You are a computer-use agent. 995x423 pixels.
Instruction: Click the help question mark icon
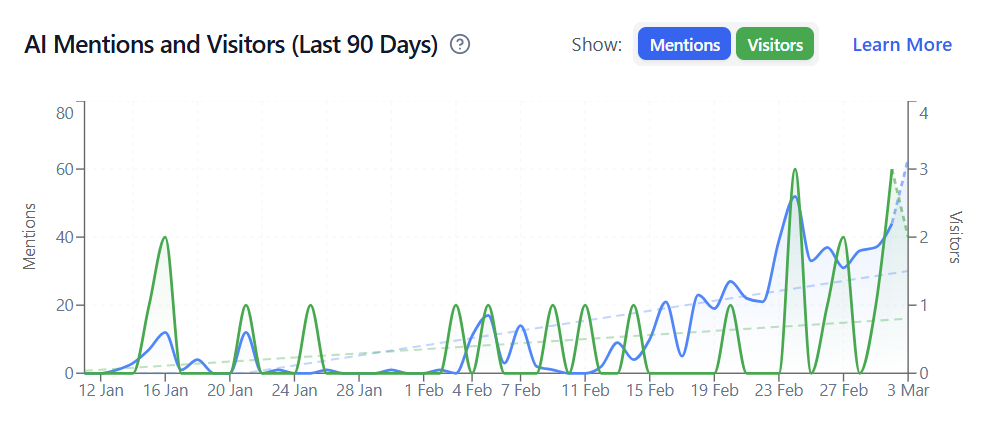tap(460, 45)
